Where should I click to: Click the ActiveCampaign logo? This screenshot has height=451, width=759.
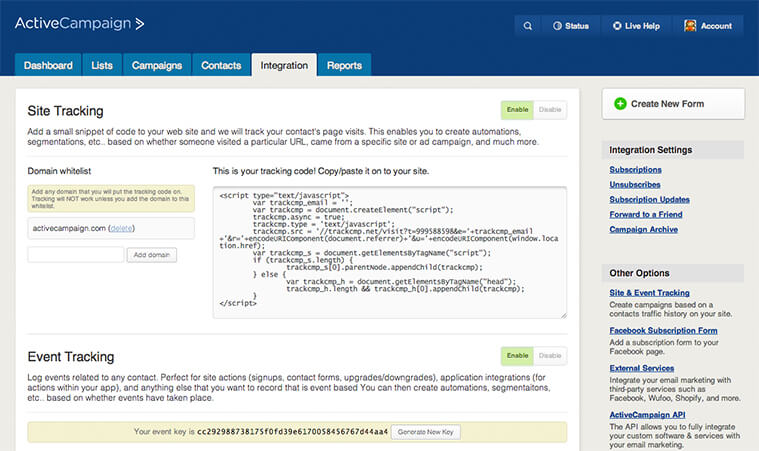click(79, 23)
